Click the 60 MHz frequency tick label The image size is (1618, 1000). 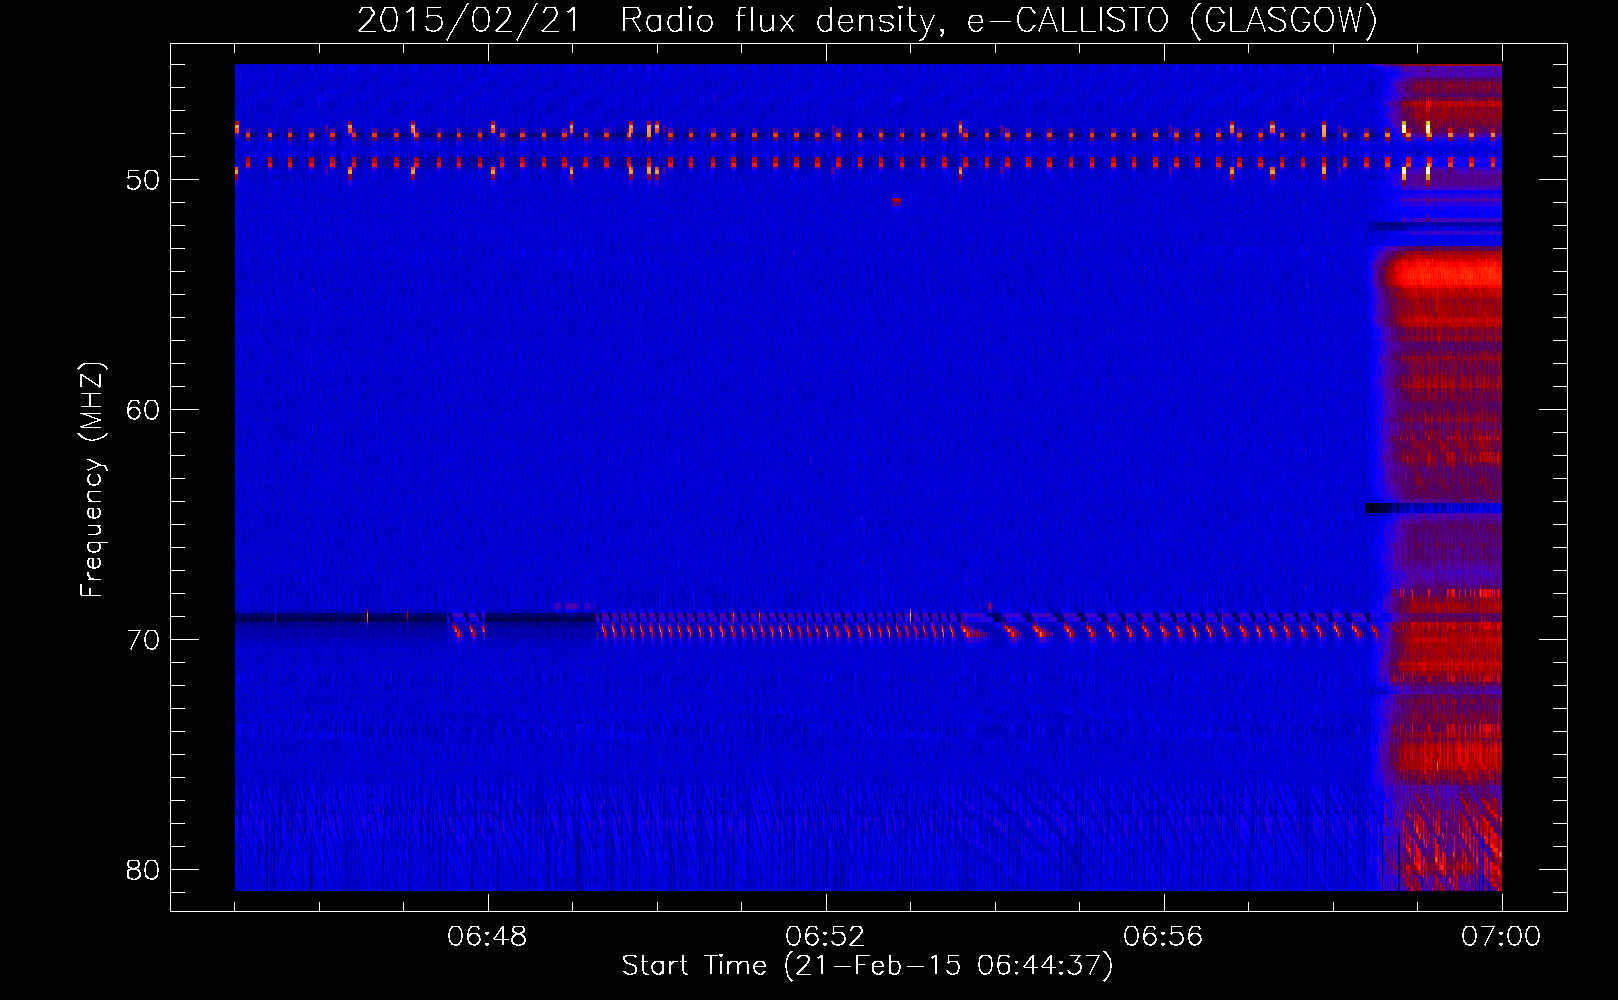(x=143, y=410)
